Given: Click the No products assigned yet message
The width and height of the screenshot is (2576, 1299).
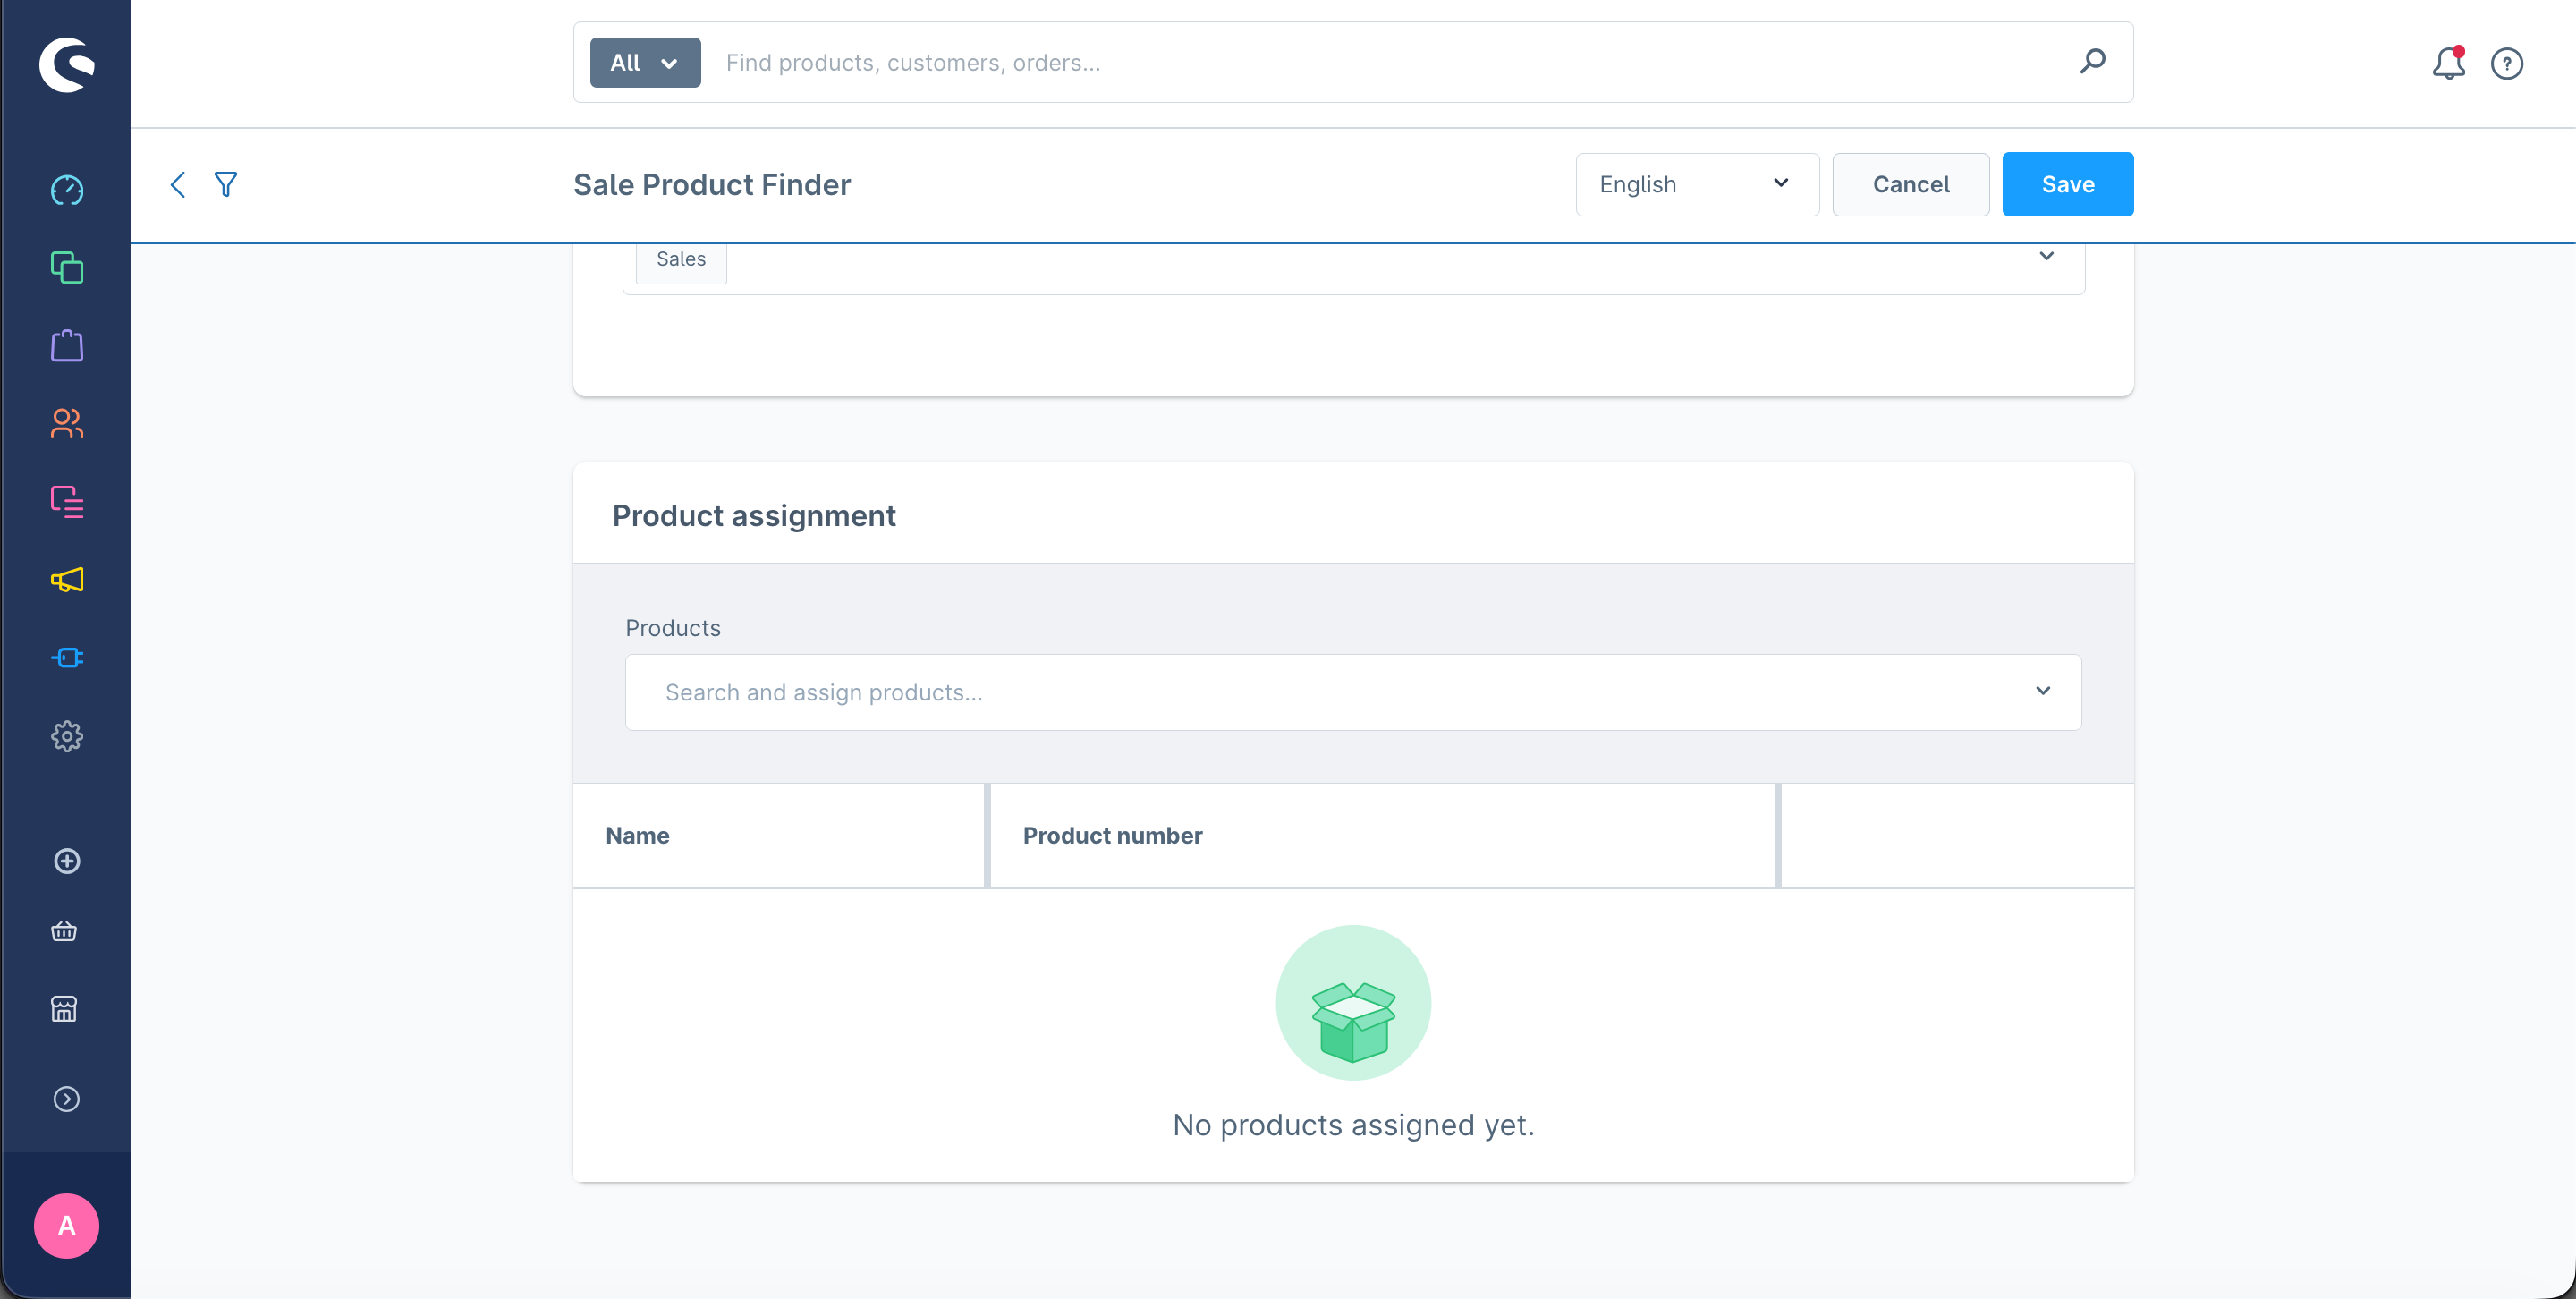Looking at the screenshot, I should tap(1353, 1126).
